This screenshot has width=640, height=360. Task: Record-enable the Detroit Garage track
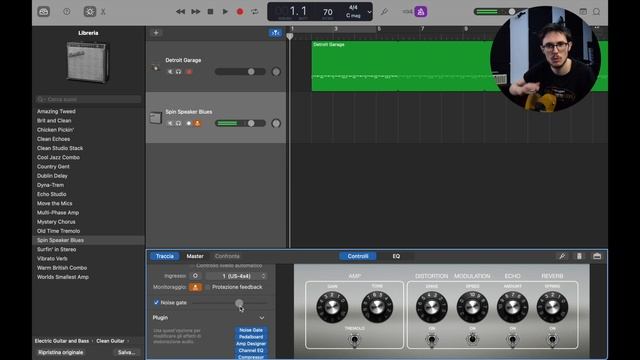click(189, 72)
